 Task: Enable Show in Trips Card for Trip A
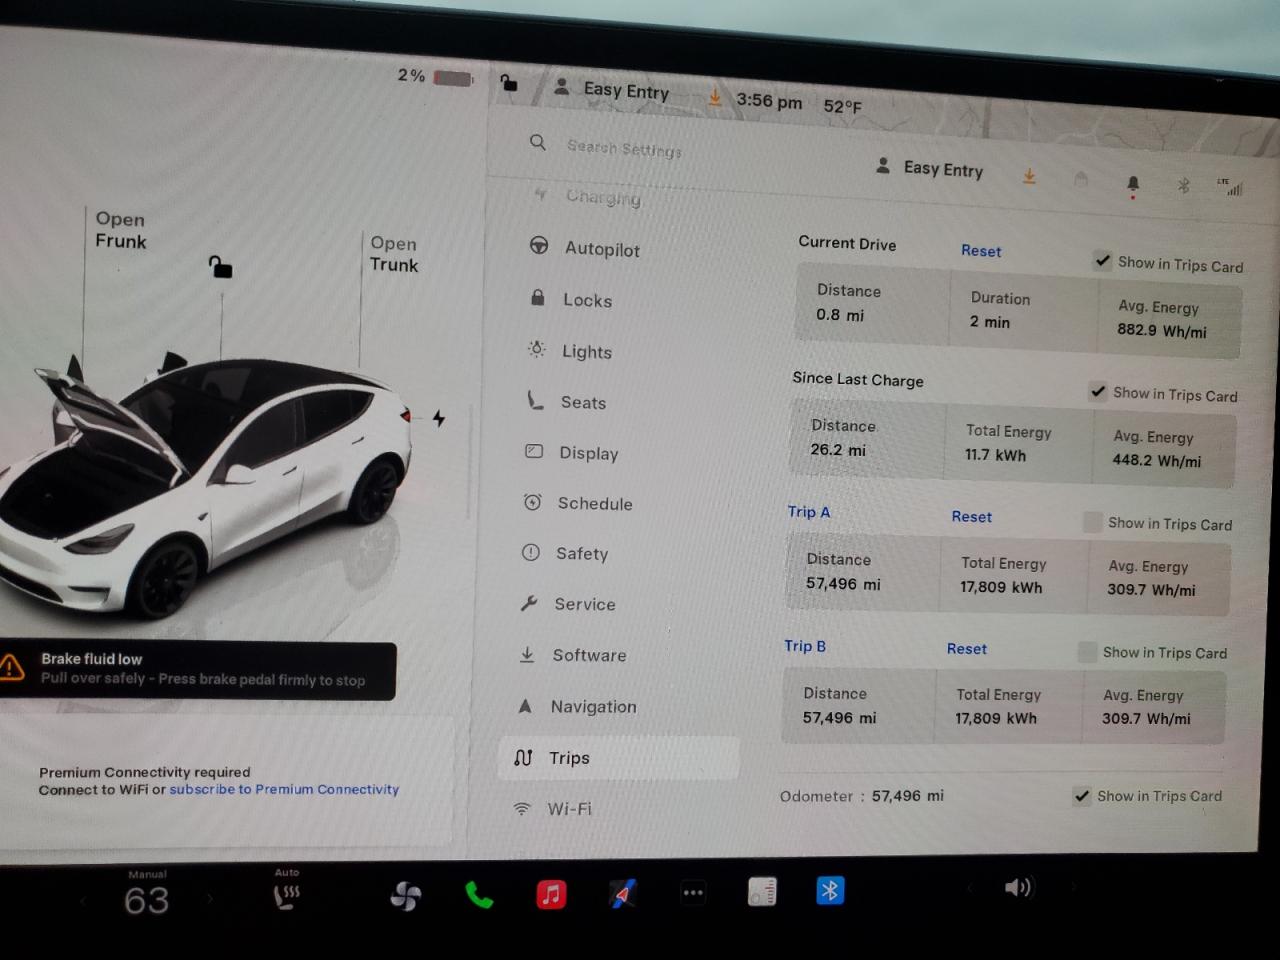[x=1093, y=522]
